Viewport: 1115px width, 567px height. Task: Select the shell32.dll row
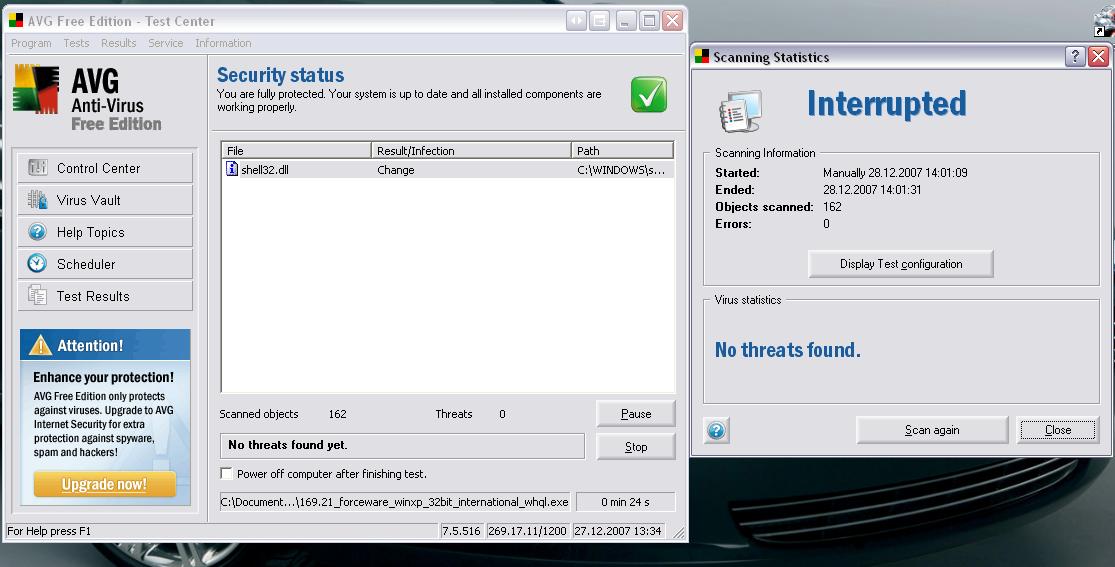pyautogui.click(x=448, y=169)
